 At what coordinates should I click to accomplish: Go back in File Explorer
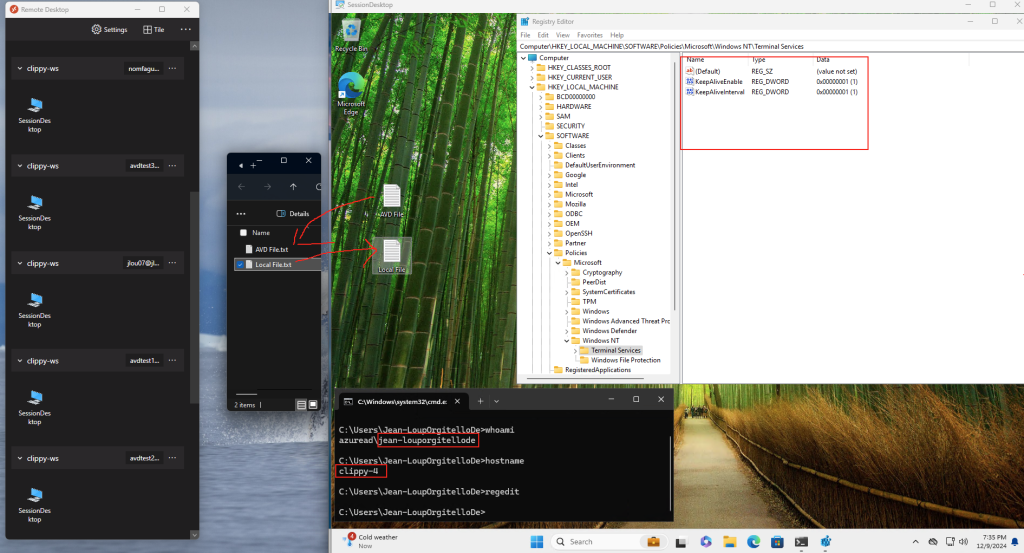pos(241,187)
